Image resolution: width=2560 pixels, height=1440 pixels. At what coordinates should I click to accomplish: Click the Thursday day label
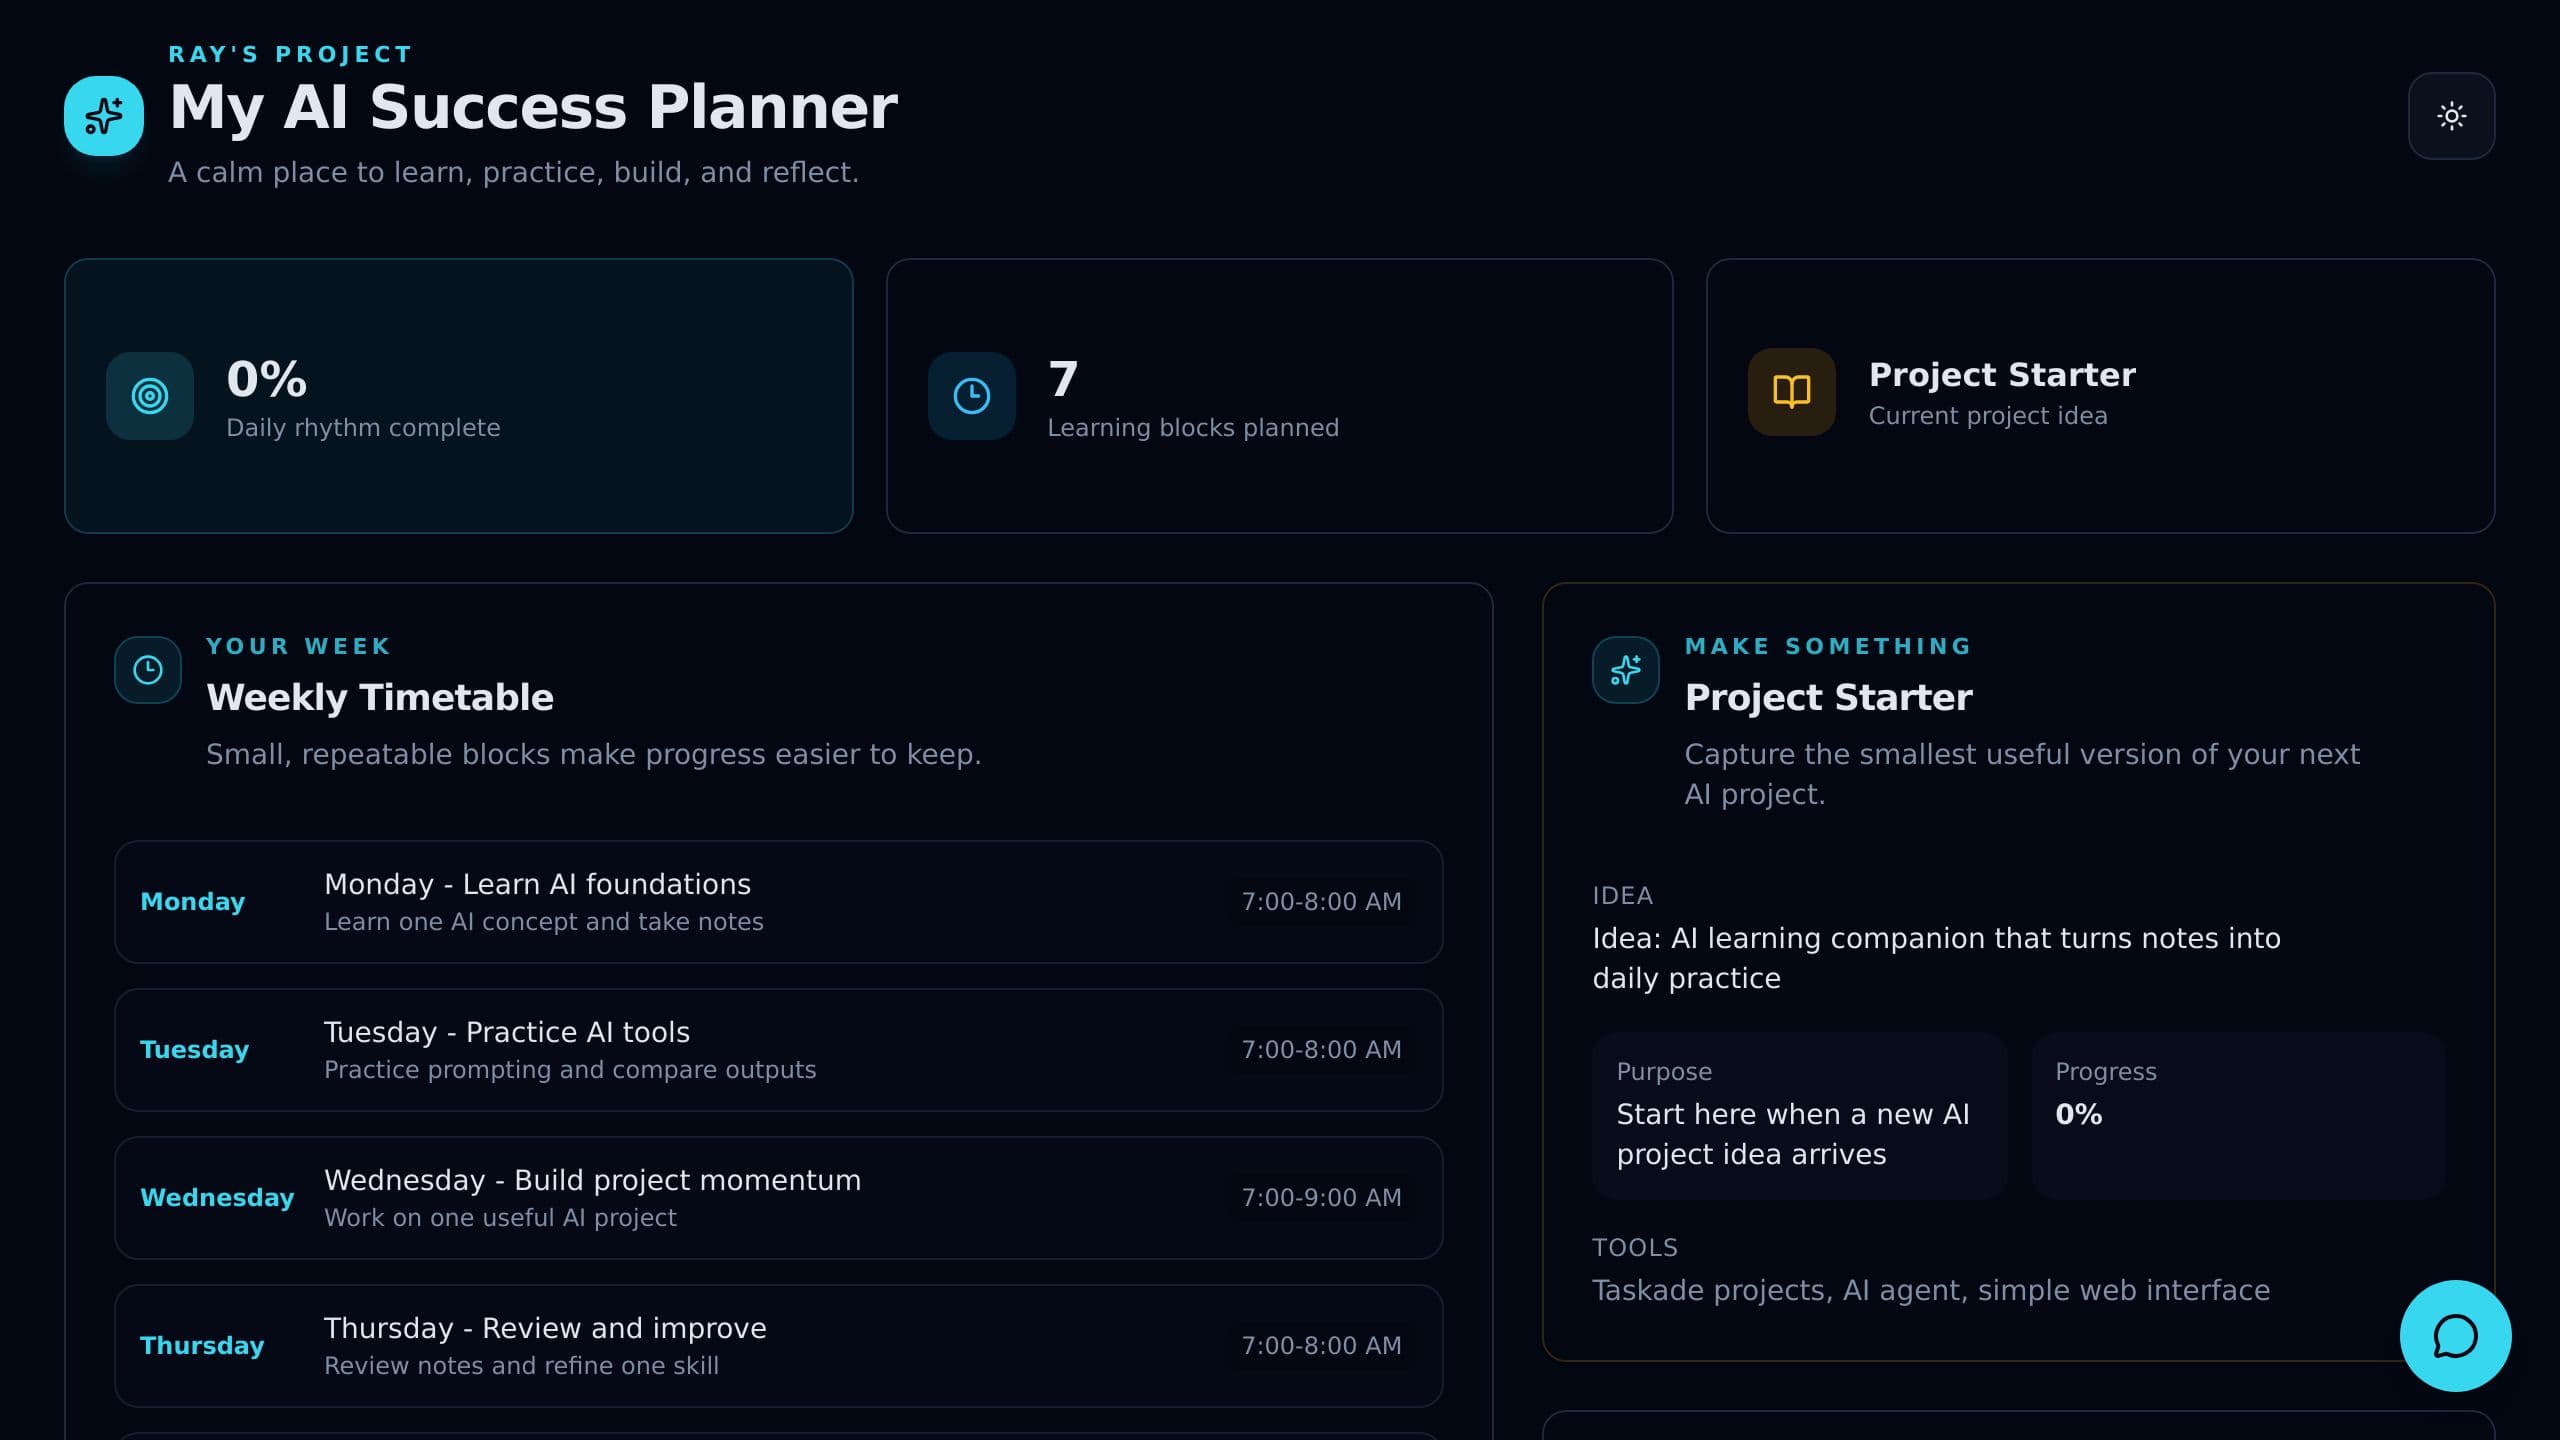202,1346
